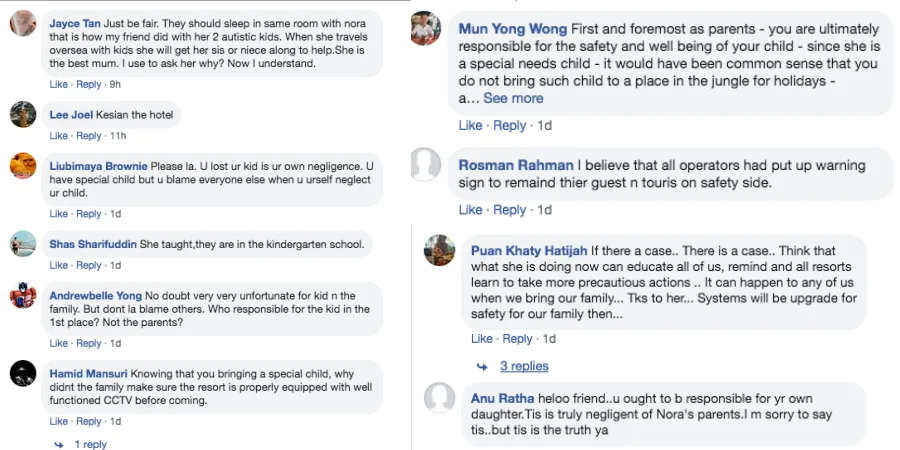Click Puan Khaty Hatijah's avatar

pos(440,251)
